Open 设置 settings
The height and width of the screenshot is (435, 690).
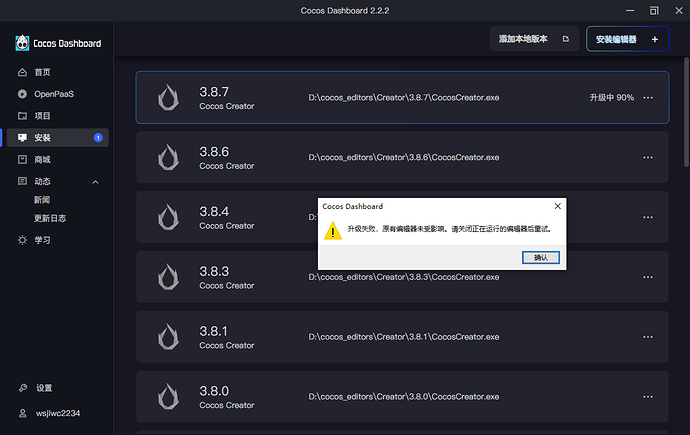point(44,388)
